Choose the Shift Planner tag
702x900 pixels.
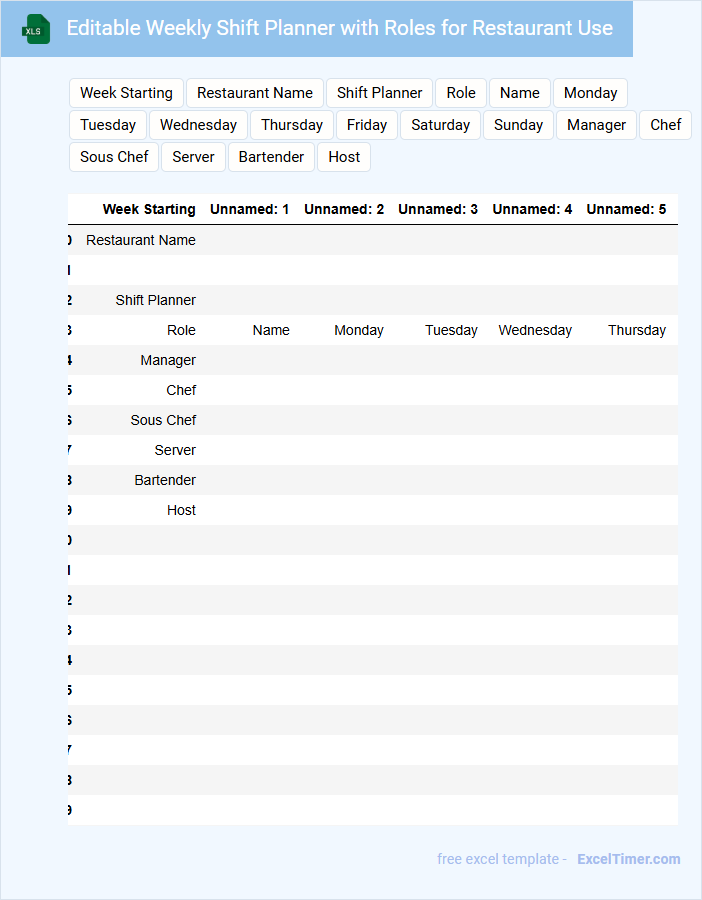pyautogui.click(x=379, y=93)
